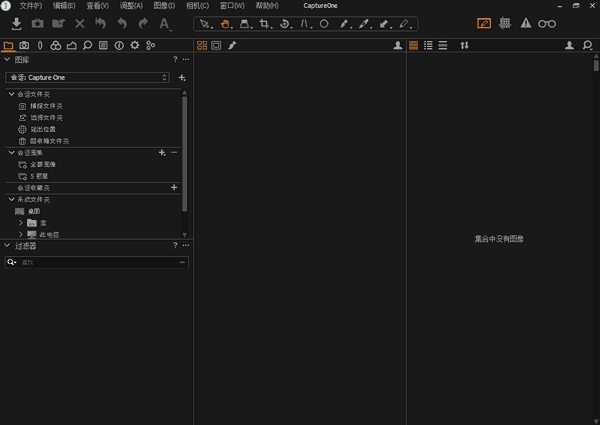Click the camera Capture icon in top toolbar

(x=38, y=24)
